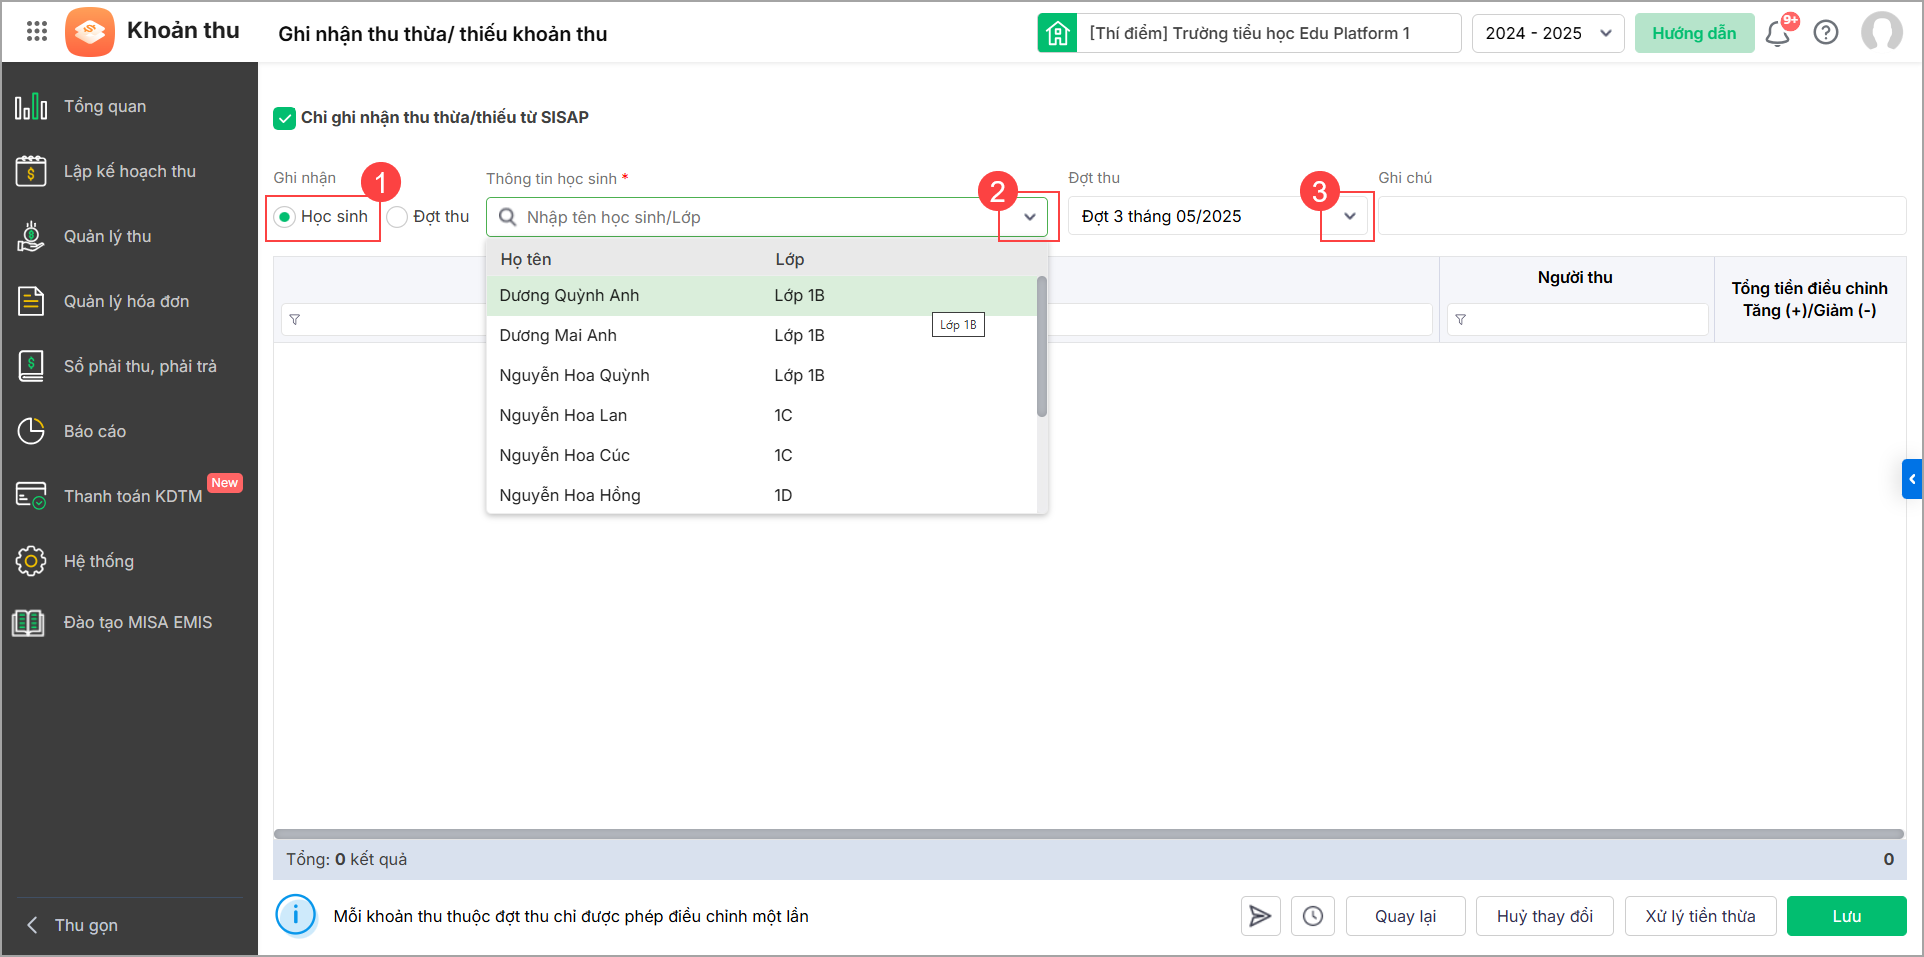This screenshot has height=957, width=1924.
Task: Open Quản lý hóa đơn in sidebar
Action: click(x=126, y=301)
